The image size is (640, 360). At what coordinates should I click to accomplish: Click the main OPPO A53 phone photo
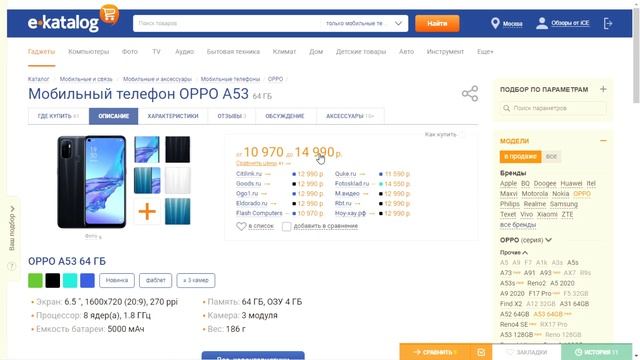92,182
